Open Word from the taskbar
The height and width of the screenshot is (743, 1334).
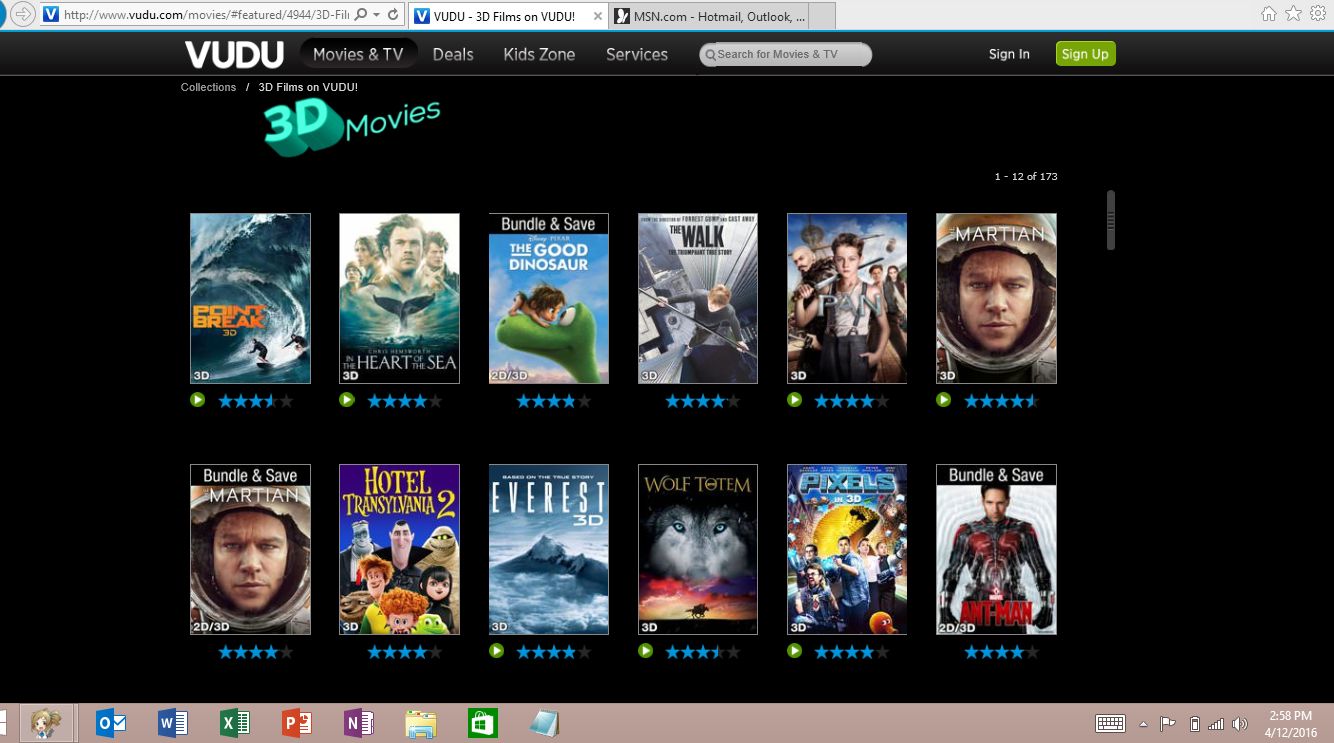point(173,723)
